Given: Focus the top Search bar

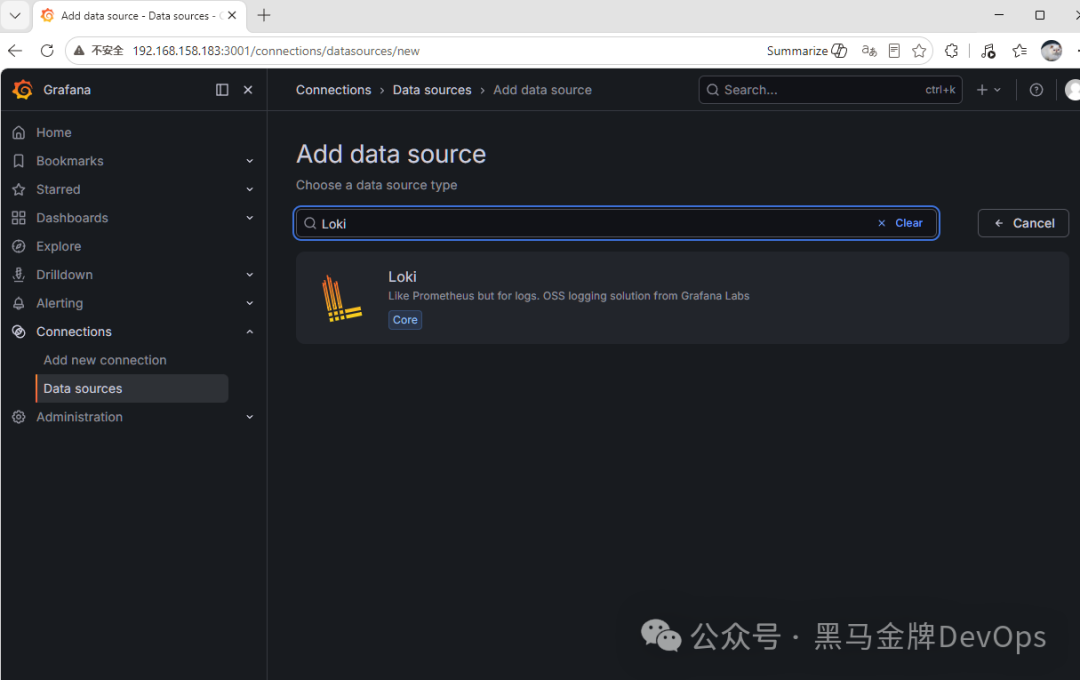Looking at the screenshot, I should click(830, 90).
